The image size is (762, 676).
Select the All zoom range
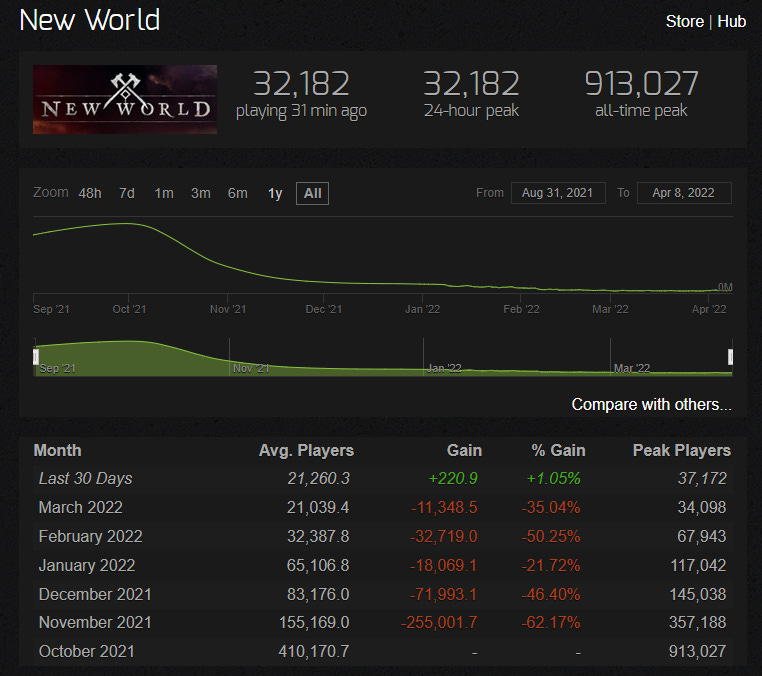(x=312, y=193)
